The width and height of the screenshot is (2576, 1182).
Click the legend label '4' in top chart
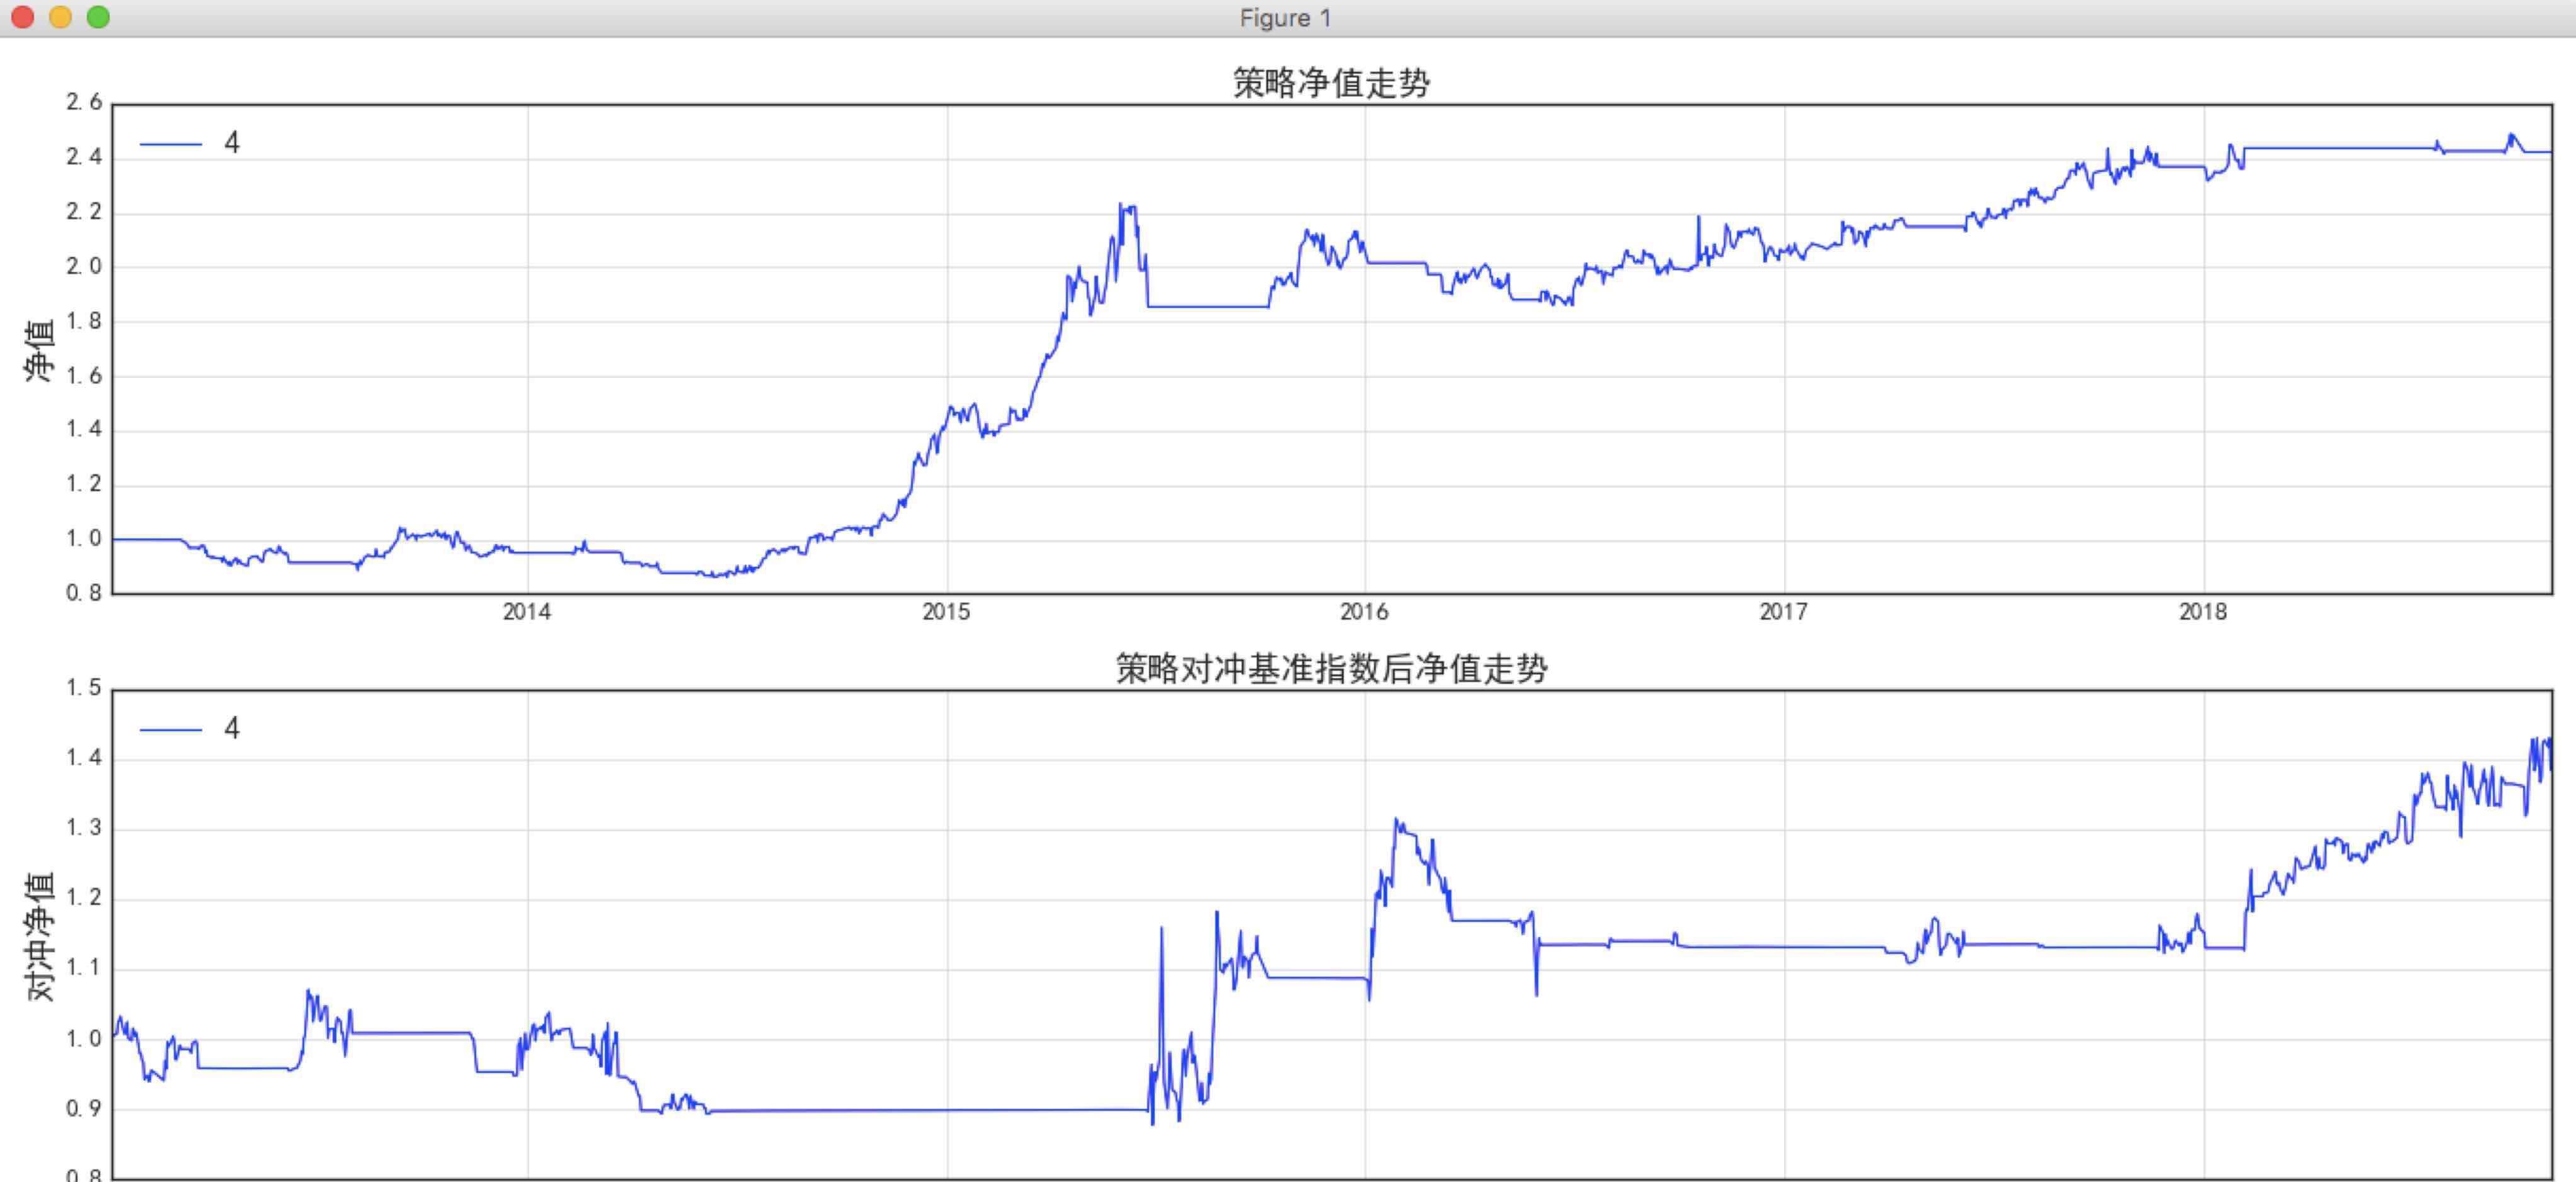[x=232, y=143]
